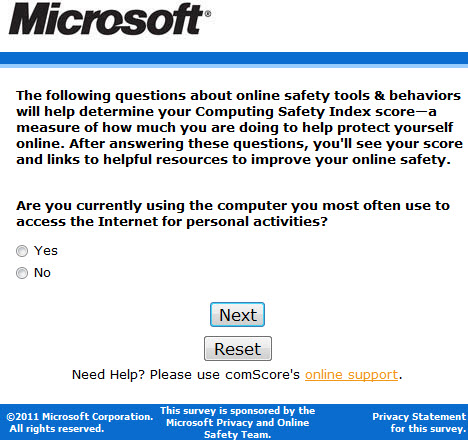
Task: Click 'Microsoft Privacy and Online' footer line
Action: 238,423
